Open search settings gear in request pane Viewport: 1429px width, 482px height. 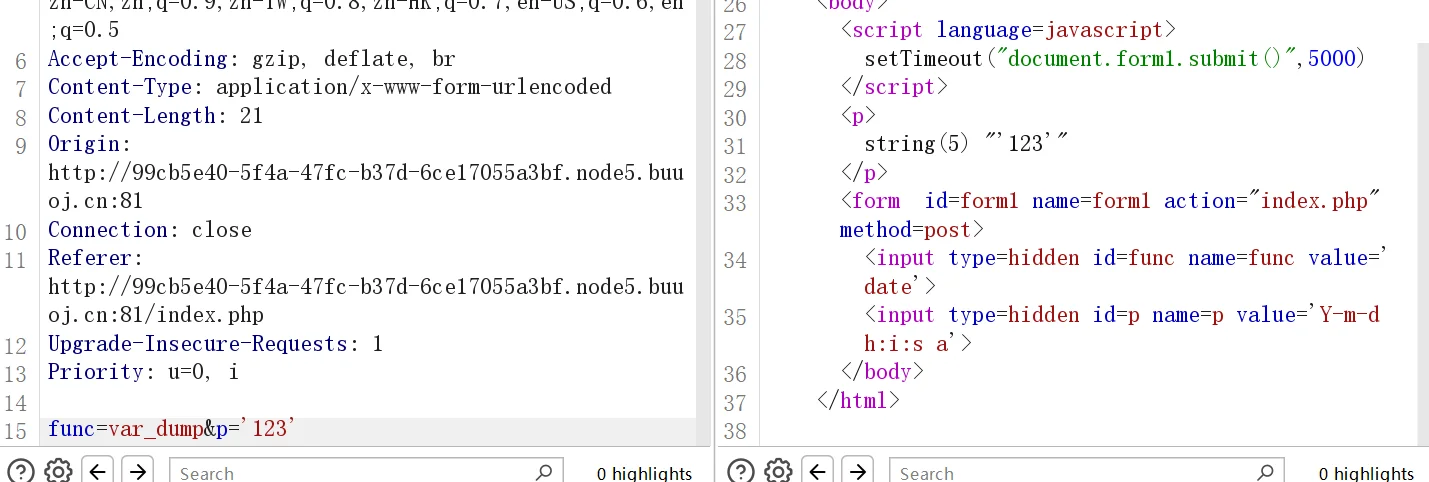[x=58, y=471]
